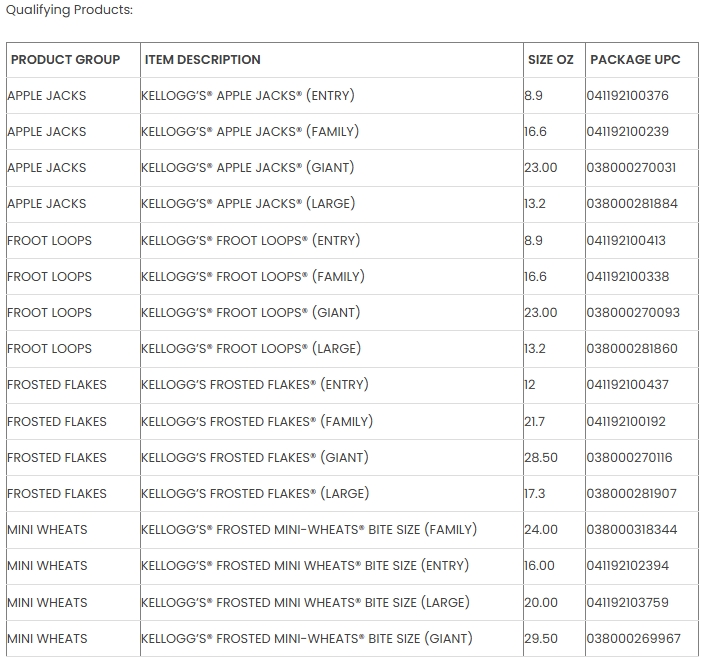
Task: Select UPC 041192102394 cell
Action: tap(628, 566)
